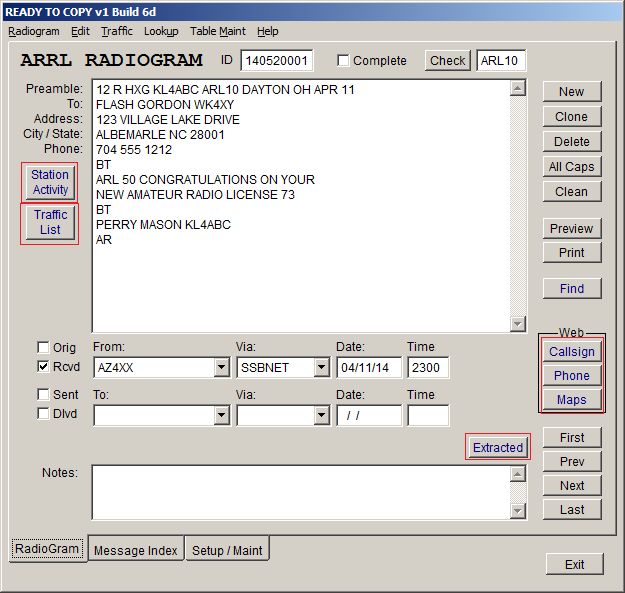Expand the empty To station dropdown
This screenshot has height=593, width=625.
click(221, 416)
